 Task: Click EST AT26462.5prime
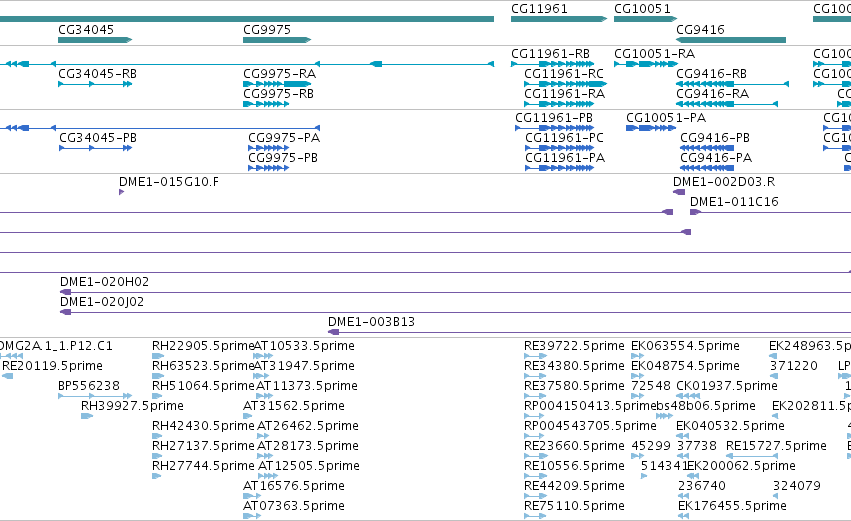point(263,436)
